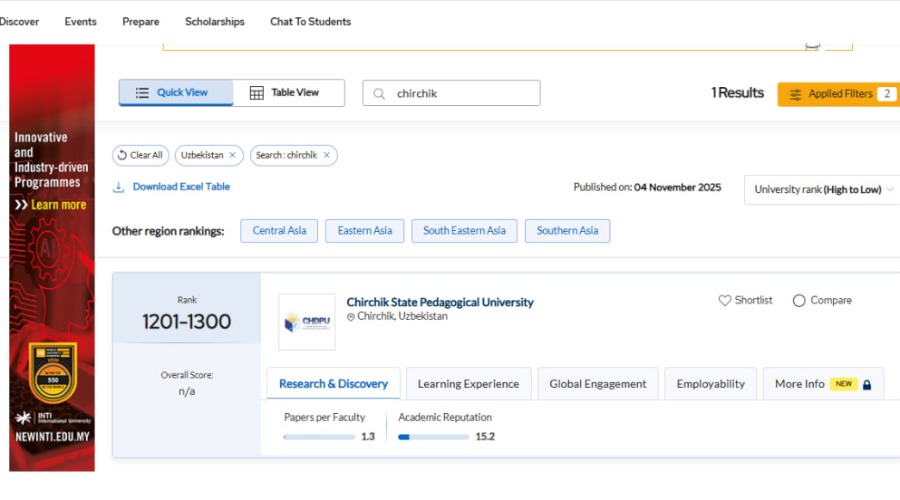Open the Applied Filters panel
Screen dimensions: 900x500
(838, 94)
